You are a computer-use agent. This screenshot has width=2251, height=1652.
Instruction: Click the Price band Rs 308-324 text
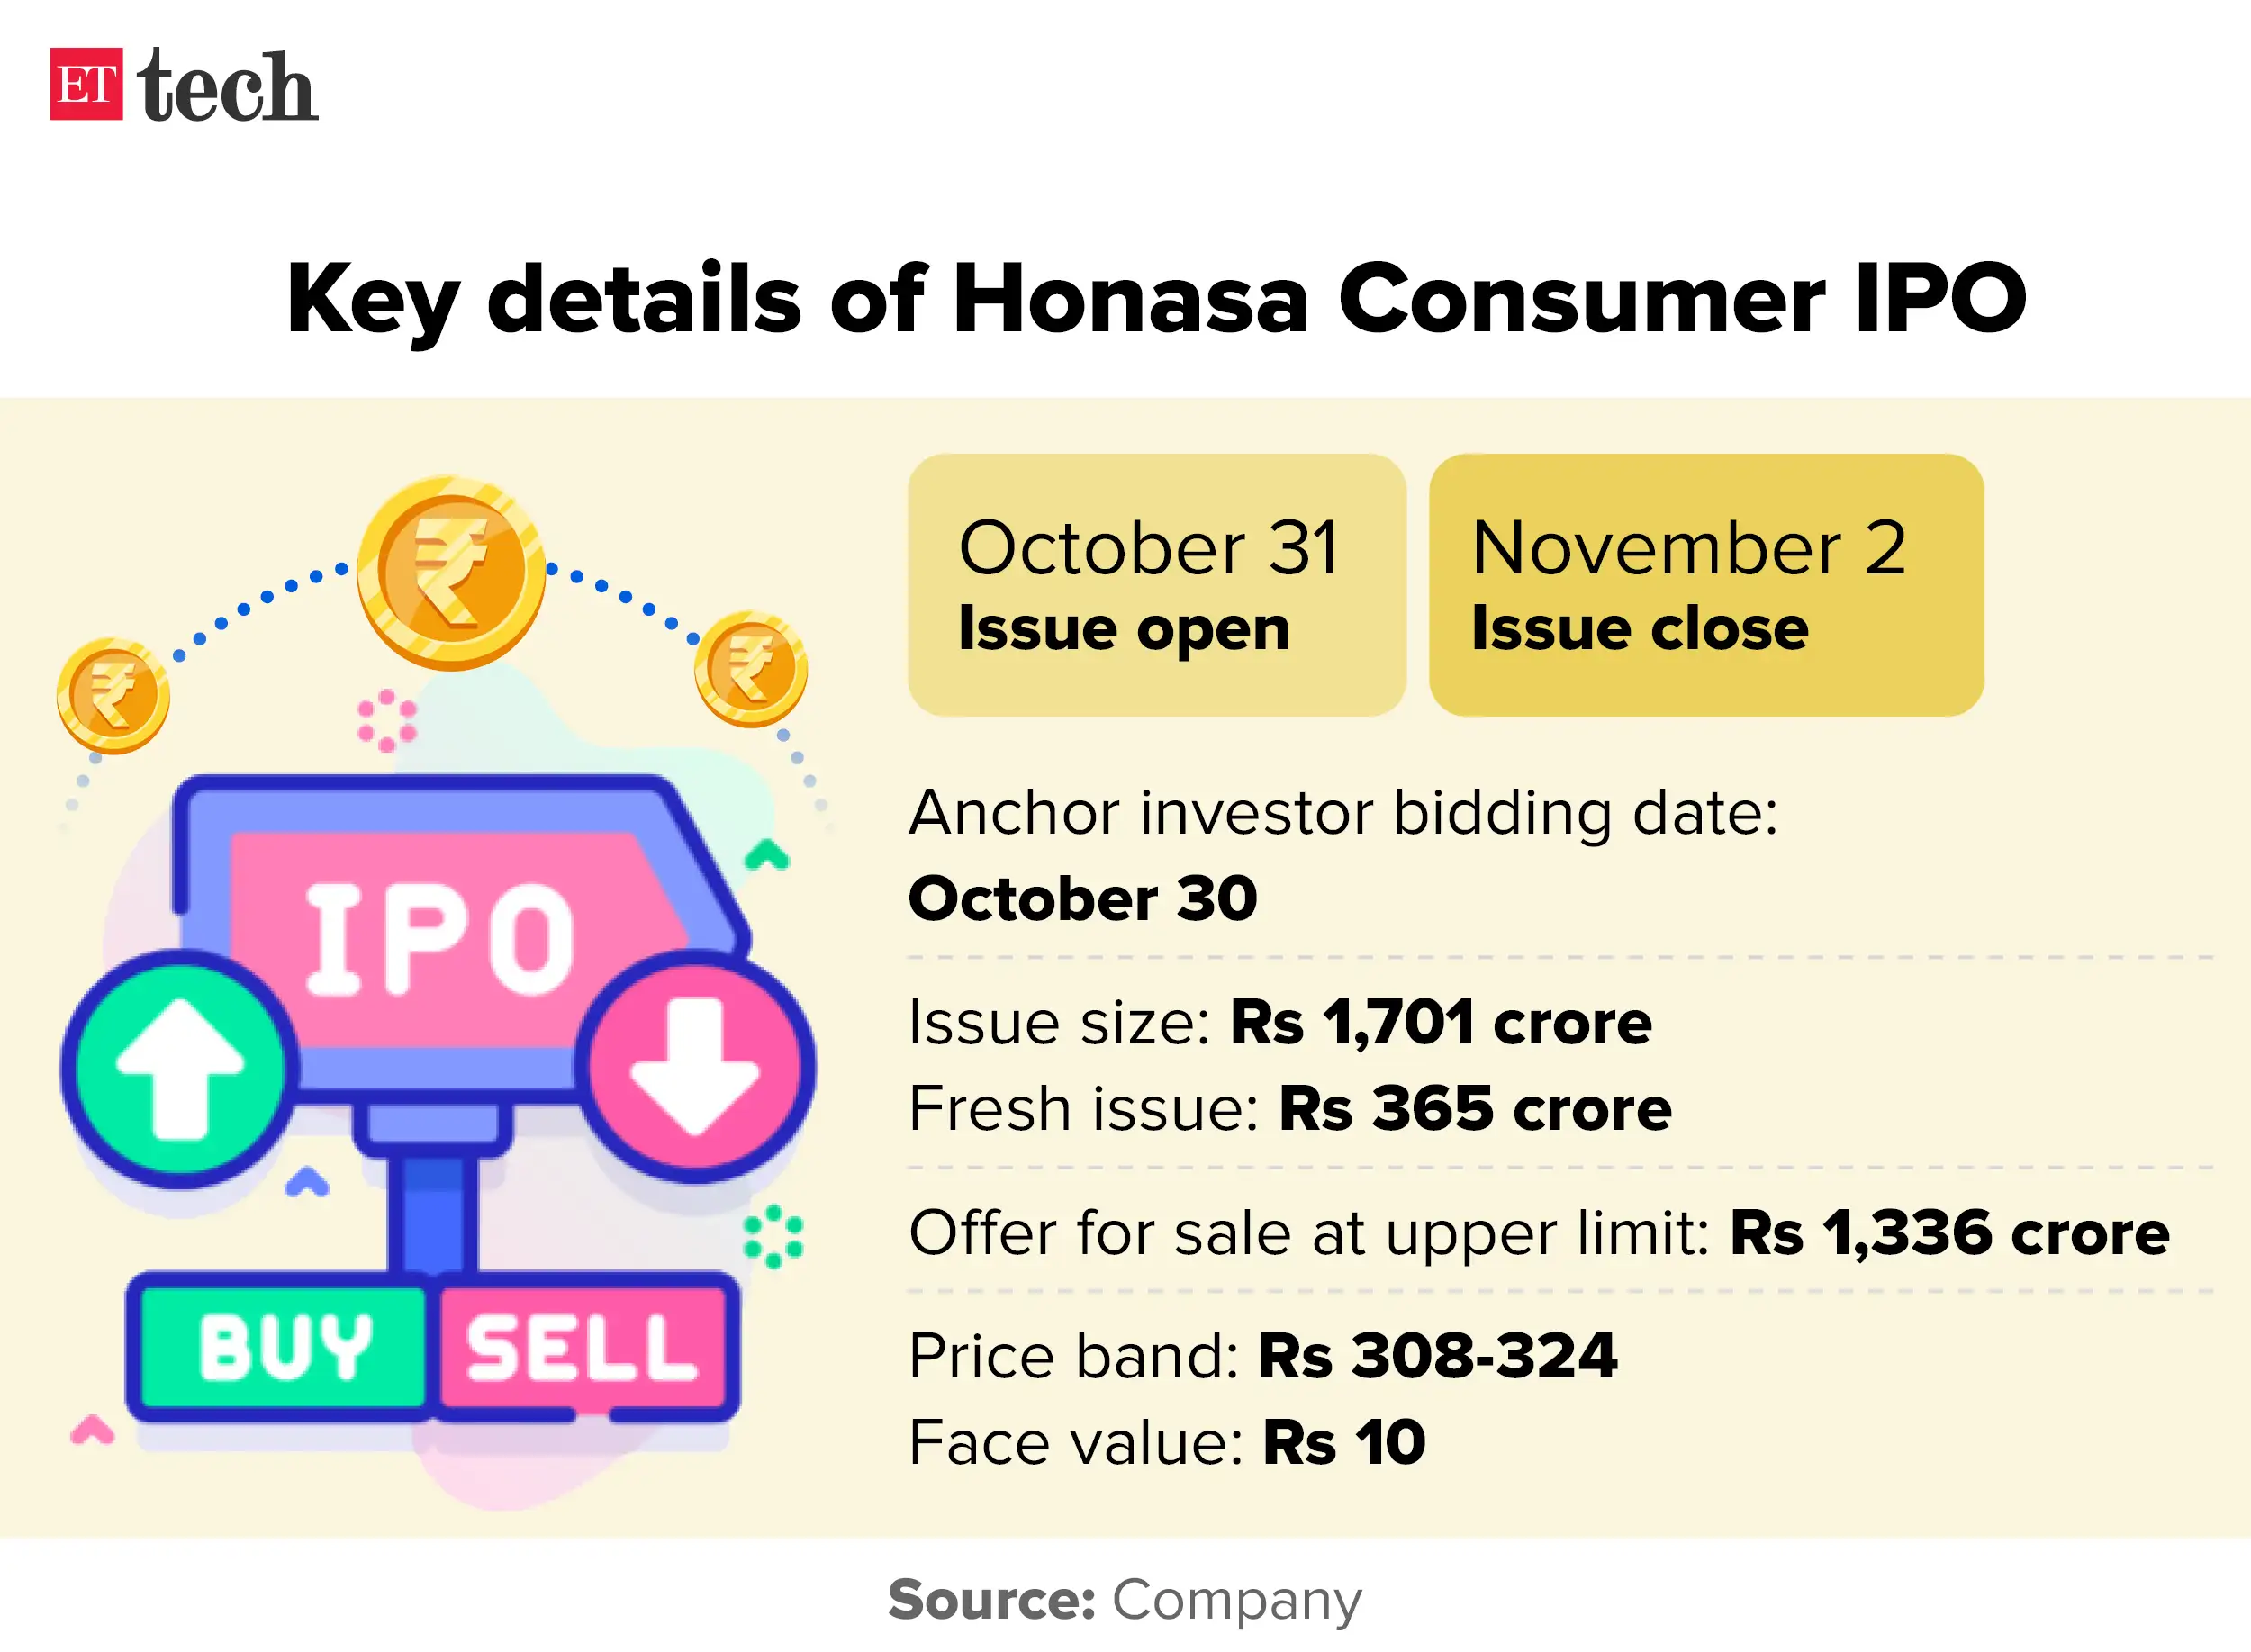[x=1262, y=1356]
